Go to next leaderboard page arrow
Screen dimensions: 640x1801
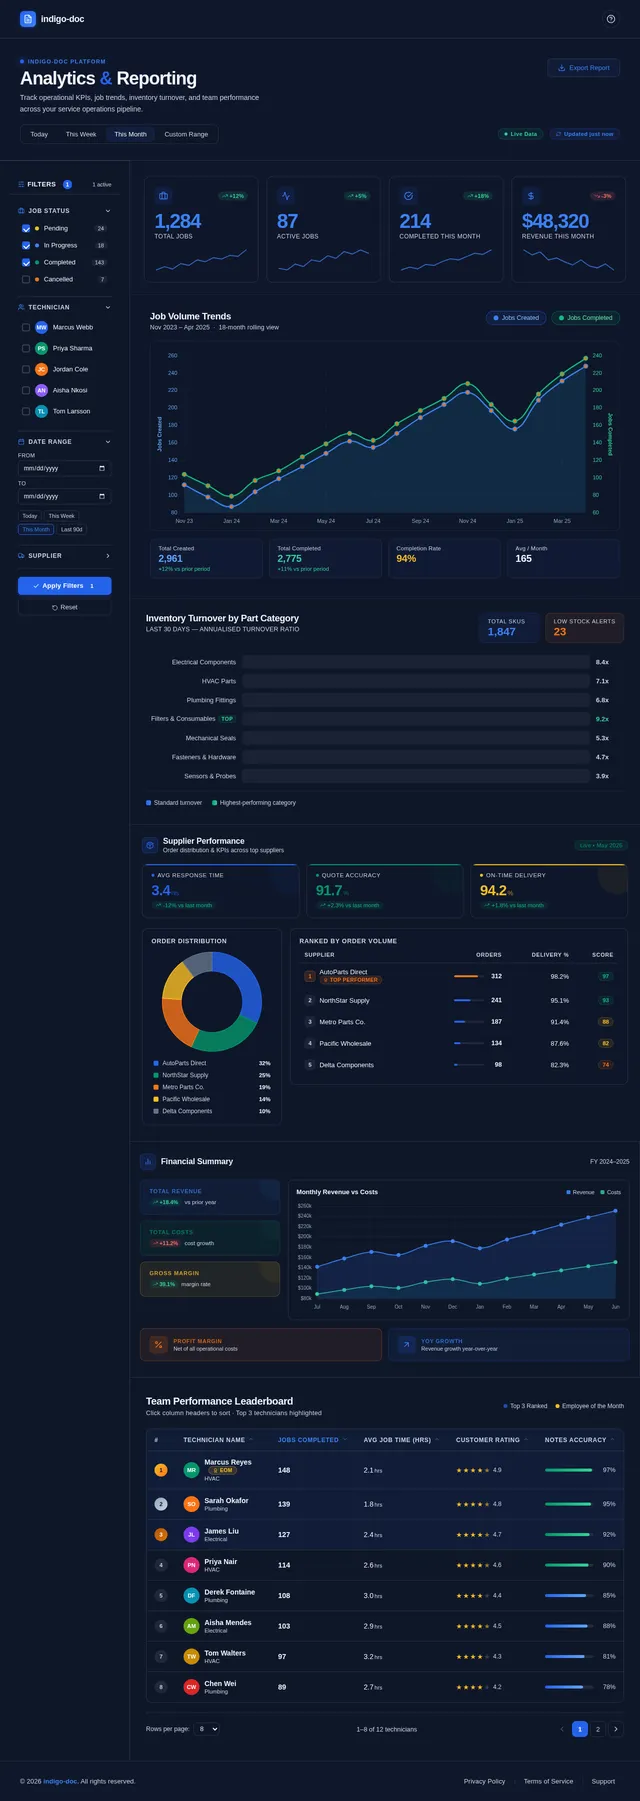[616, 1729]
